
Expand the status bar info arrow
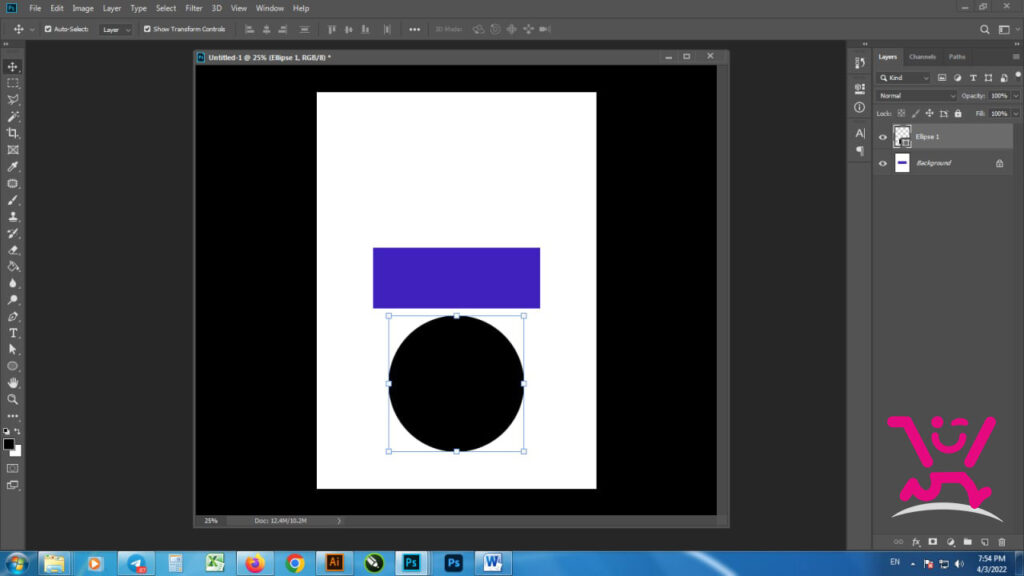click(339, 521)
